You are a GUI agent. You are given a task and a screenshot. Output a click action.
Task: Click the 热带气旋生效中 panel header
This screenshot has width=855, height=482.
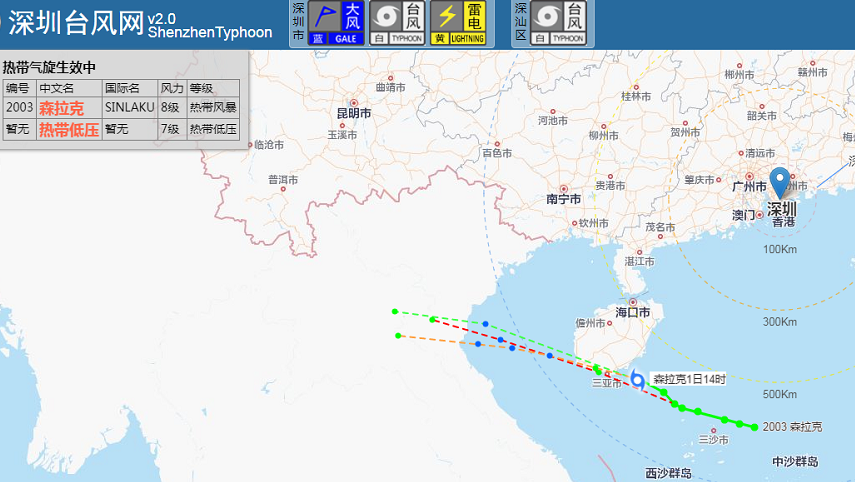tap(49, 67)
